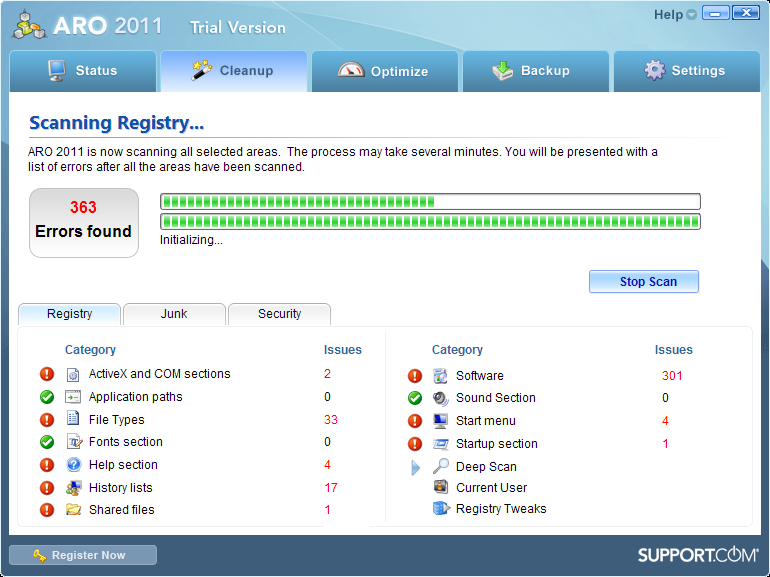Image resolution: width=770 pixels, height=577 pixels.
Task: Click the 363 Errors found box
Action: [x=84, y=222]
